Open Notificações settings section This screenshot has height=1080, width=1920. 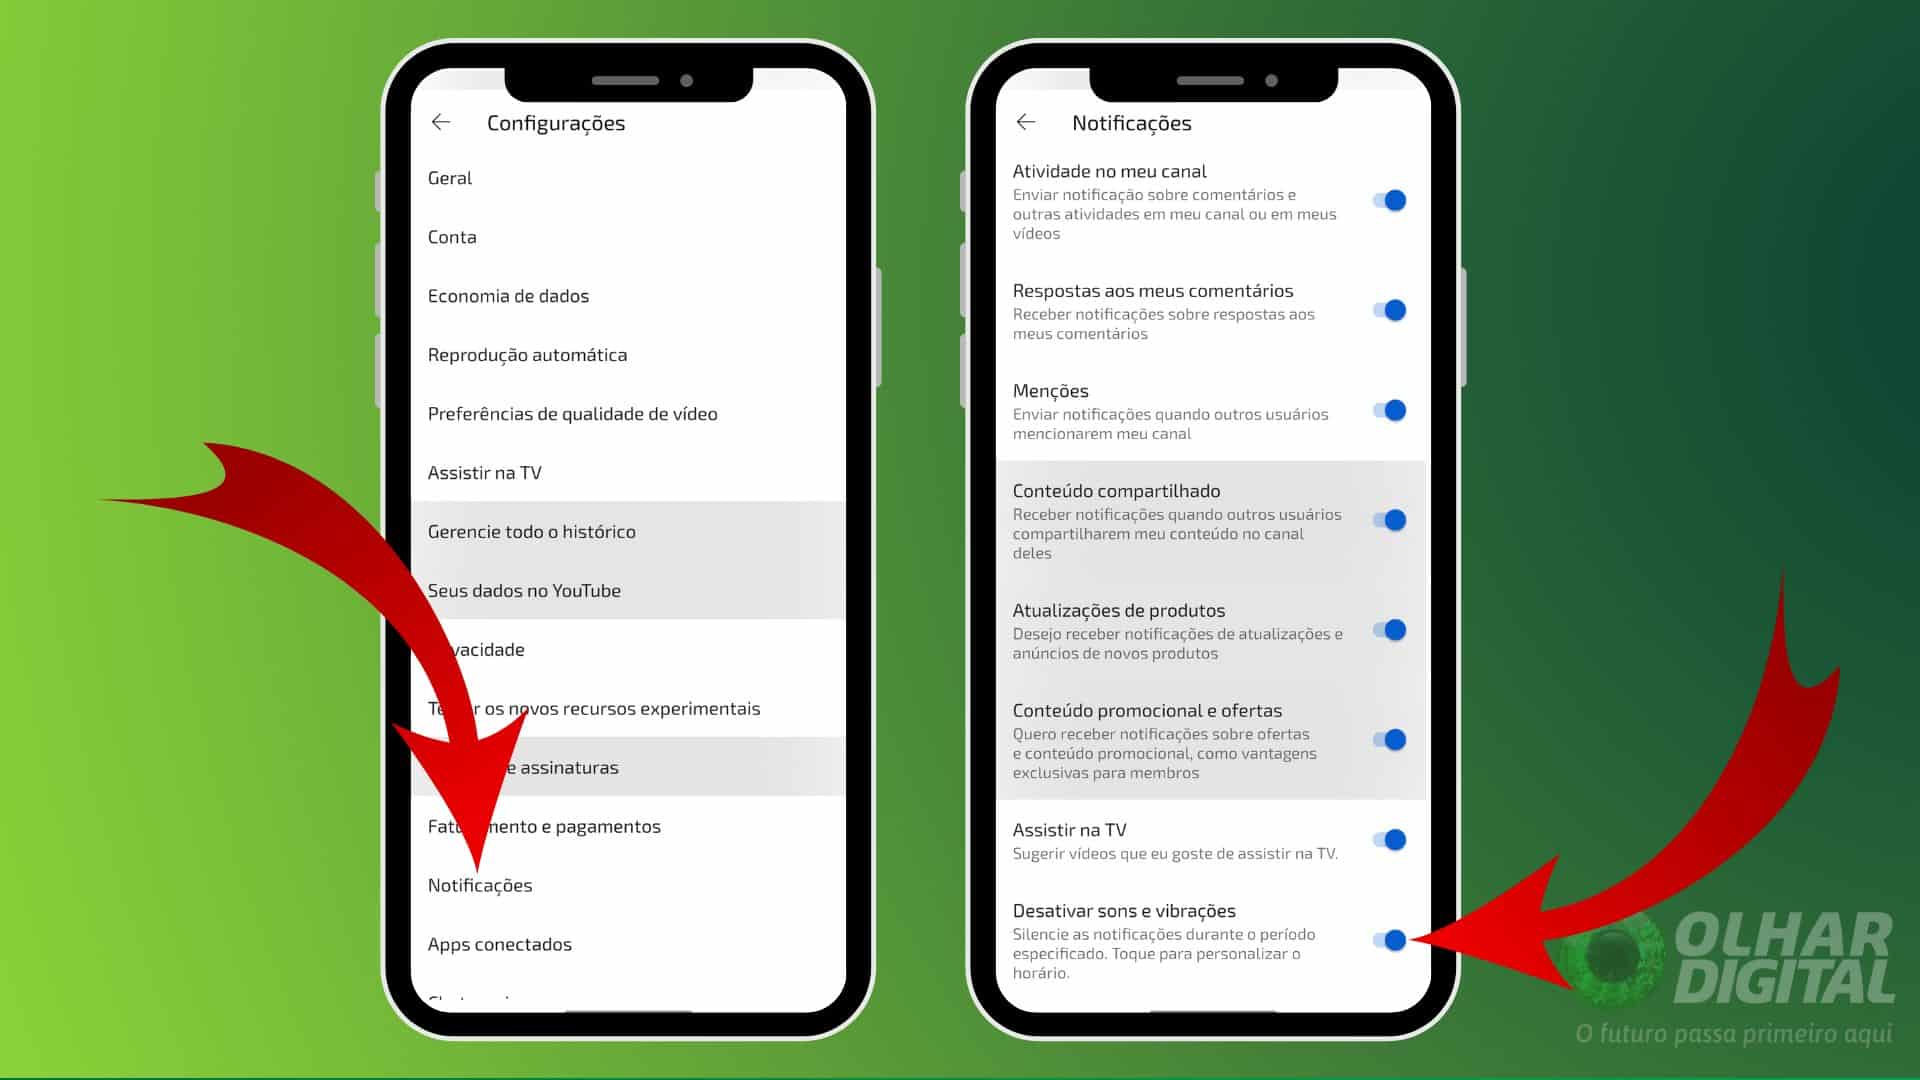(480, 884)
